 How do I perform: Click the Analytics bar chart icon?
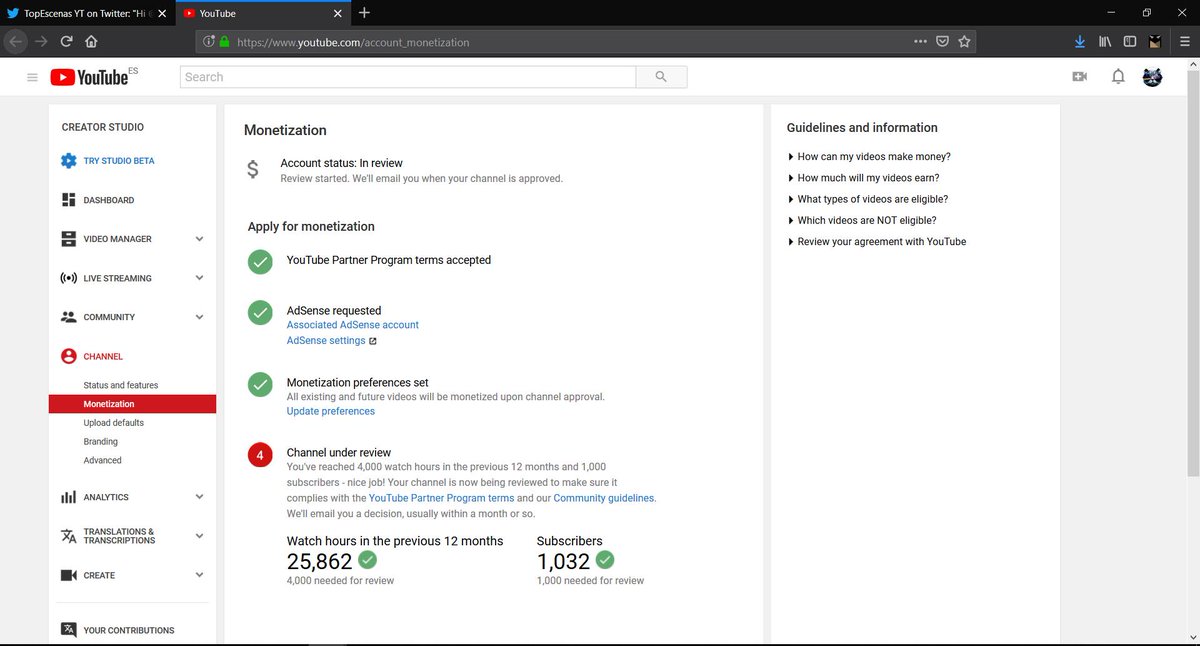click(68, 497)
